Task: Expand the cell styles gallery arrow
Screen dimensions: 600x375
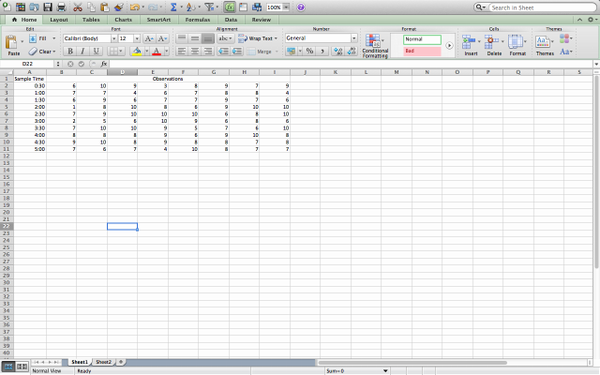Action: (x=449, y=45)
